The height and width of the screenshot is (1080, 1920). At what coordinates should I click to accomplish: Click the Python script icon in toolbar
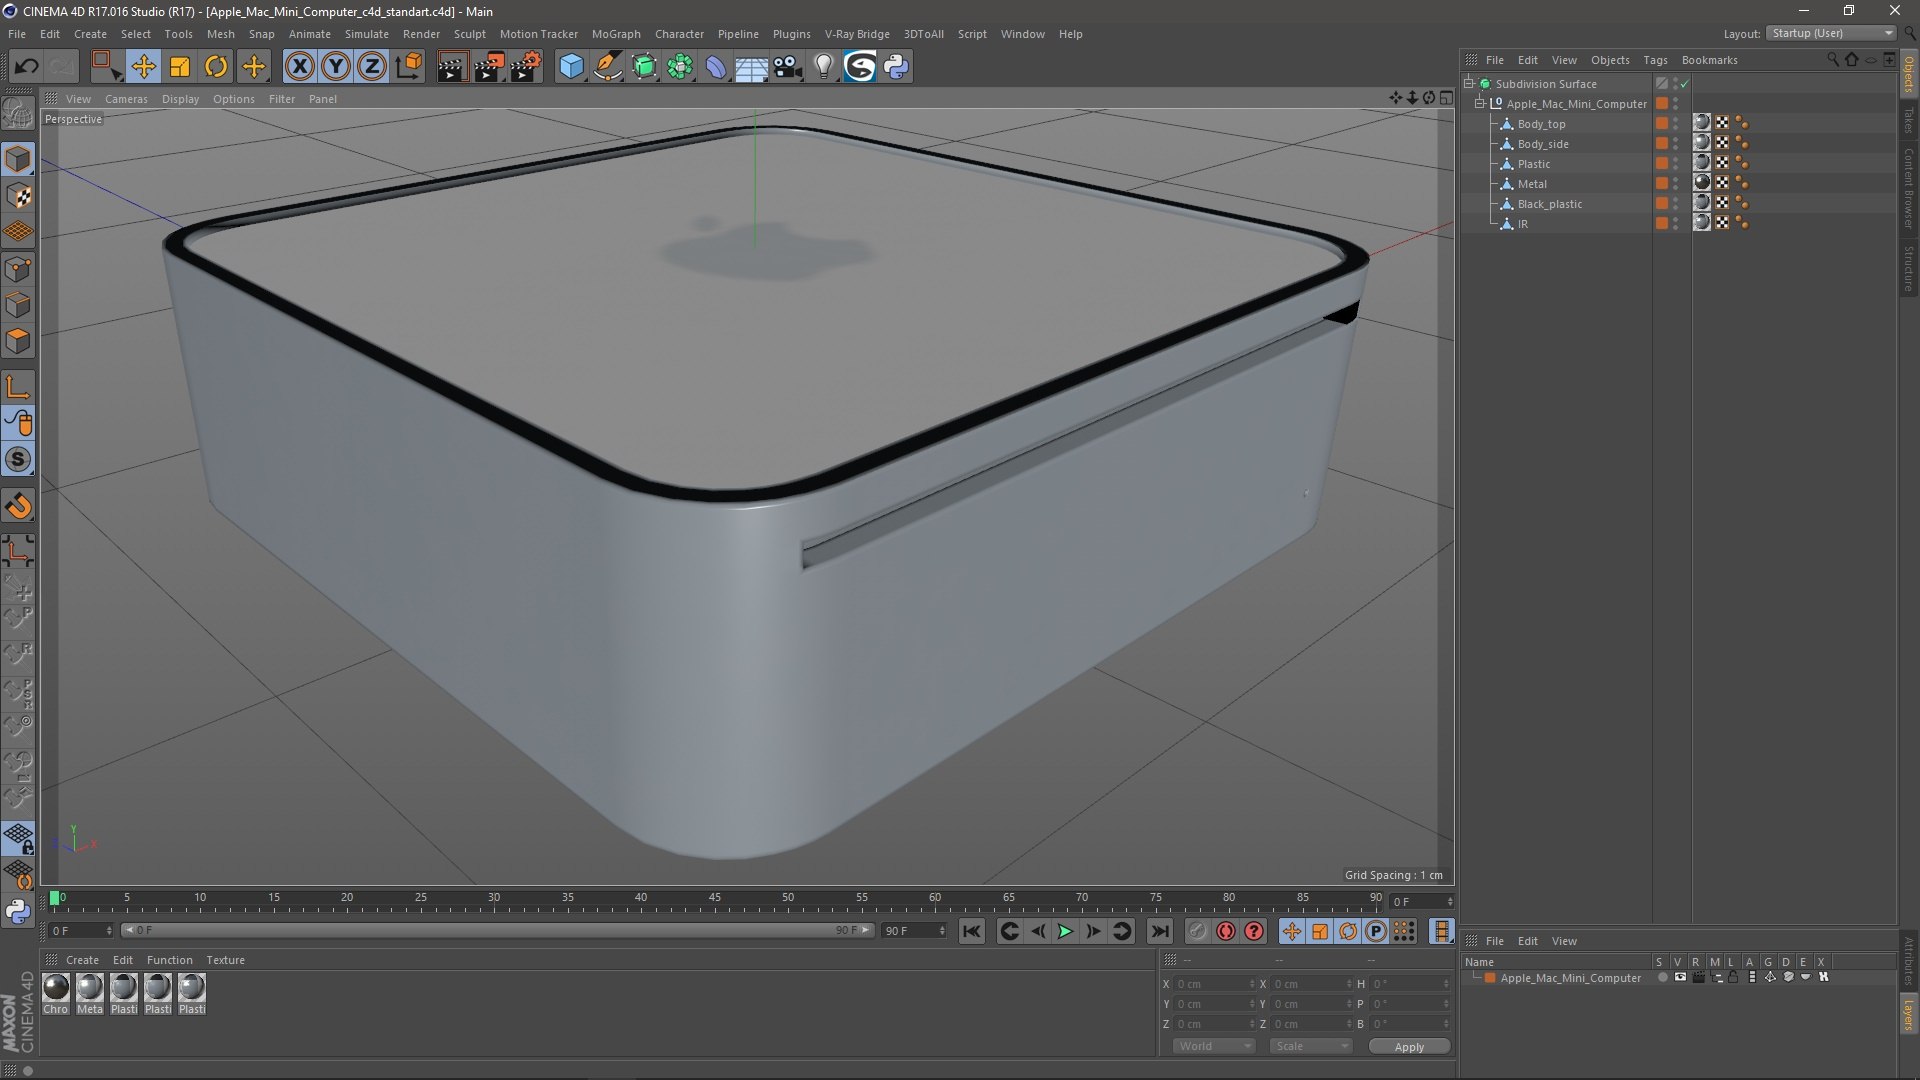click(x=897, y=67)
